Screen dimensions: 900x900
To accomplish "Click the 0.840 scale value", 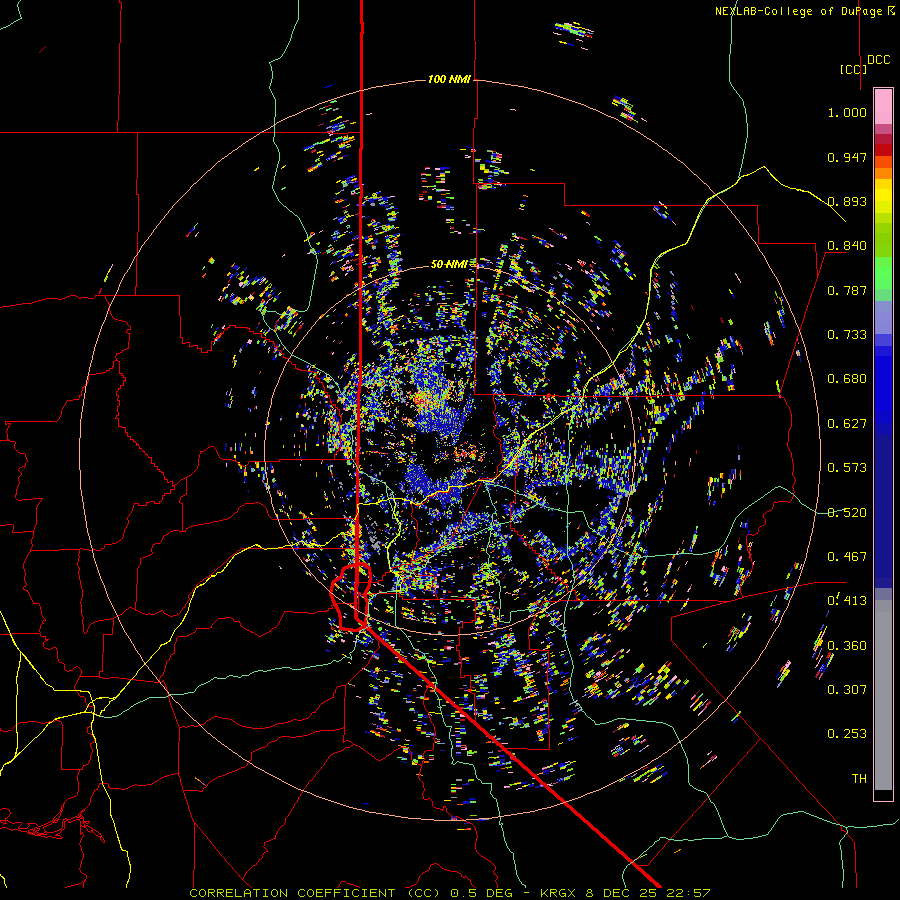I will click(847, 246).
